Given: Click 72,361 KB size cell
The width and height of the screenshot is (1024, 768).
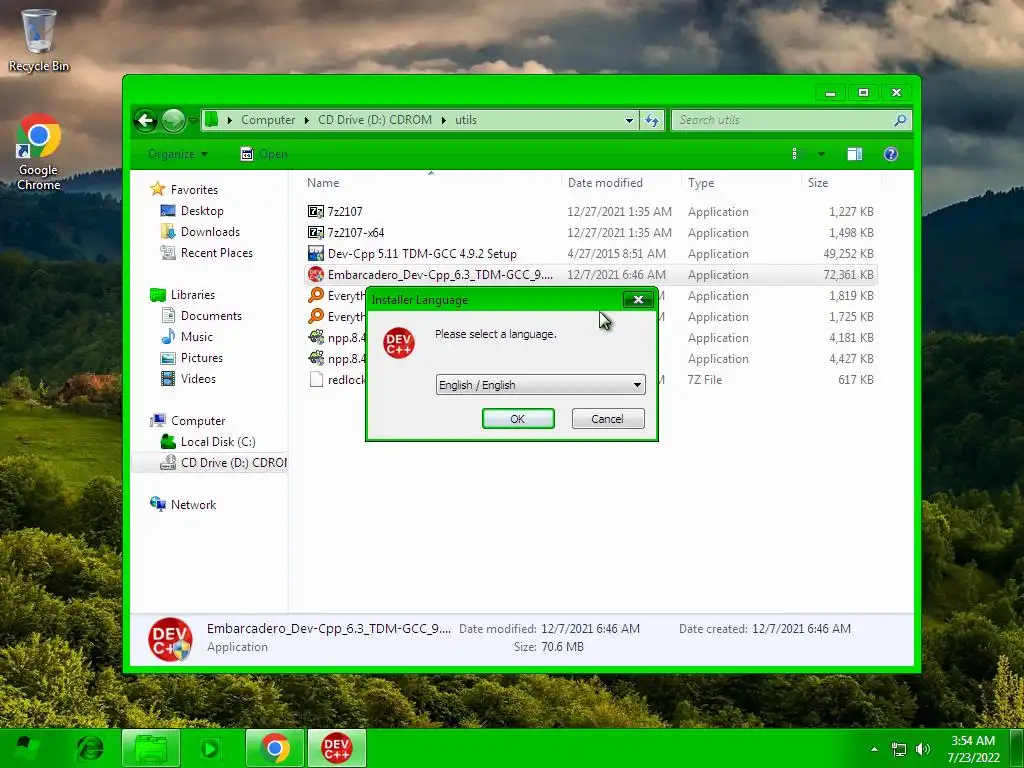Looking at the screenshot, I should (848, 275).
